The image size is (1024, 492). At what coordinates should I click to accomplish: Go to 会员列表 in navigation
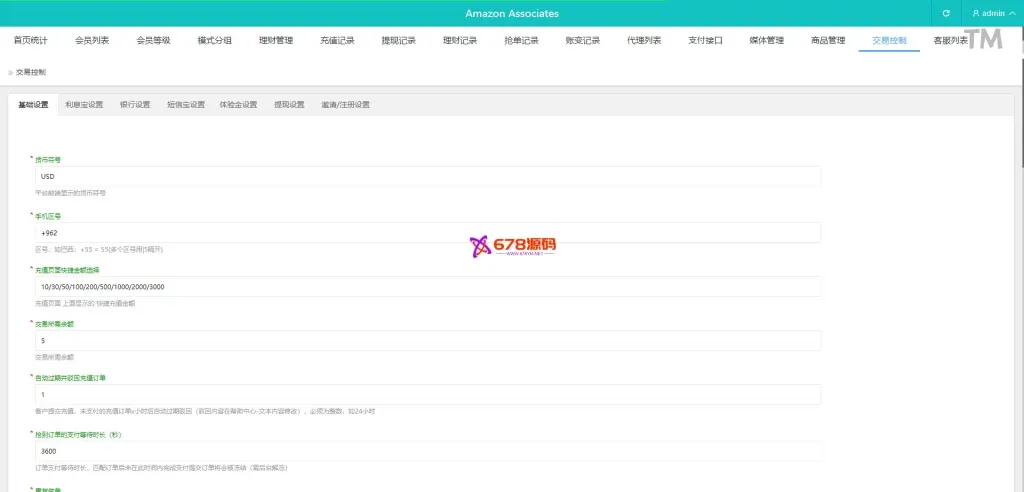[92, 41]
